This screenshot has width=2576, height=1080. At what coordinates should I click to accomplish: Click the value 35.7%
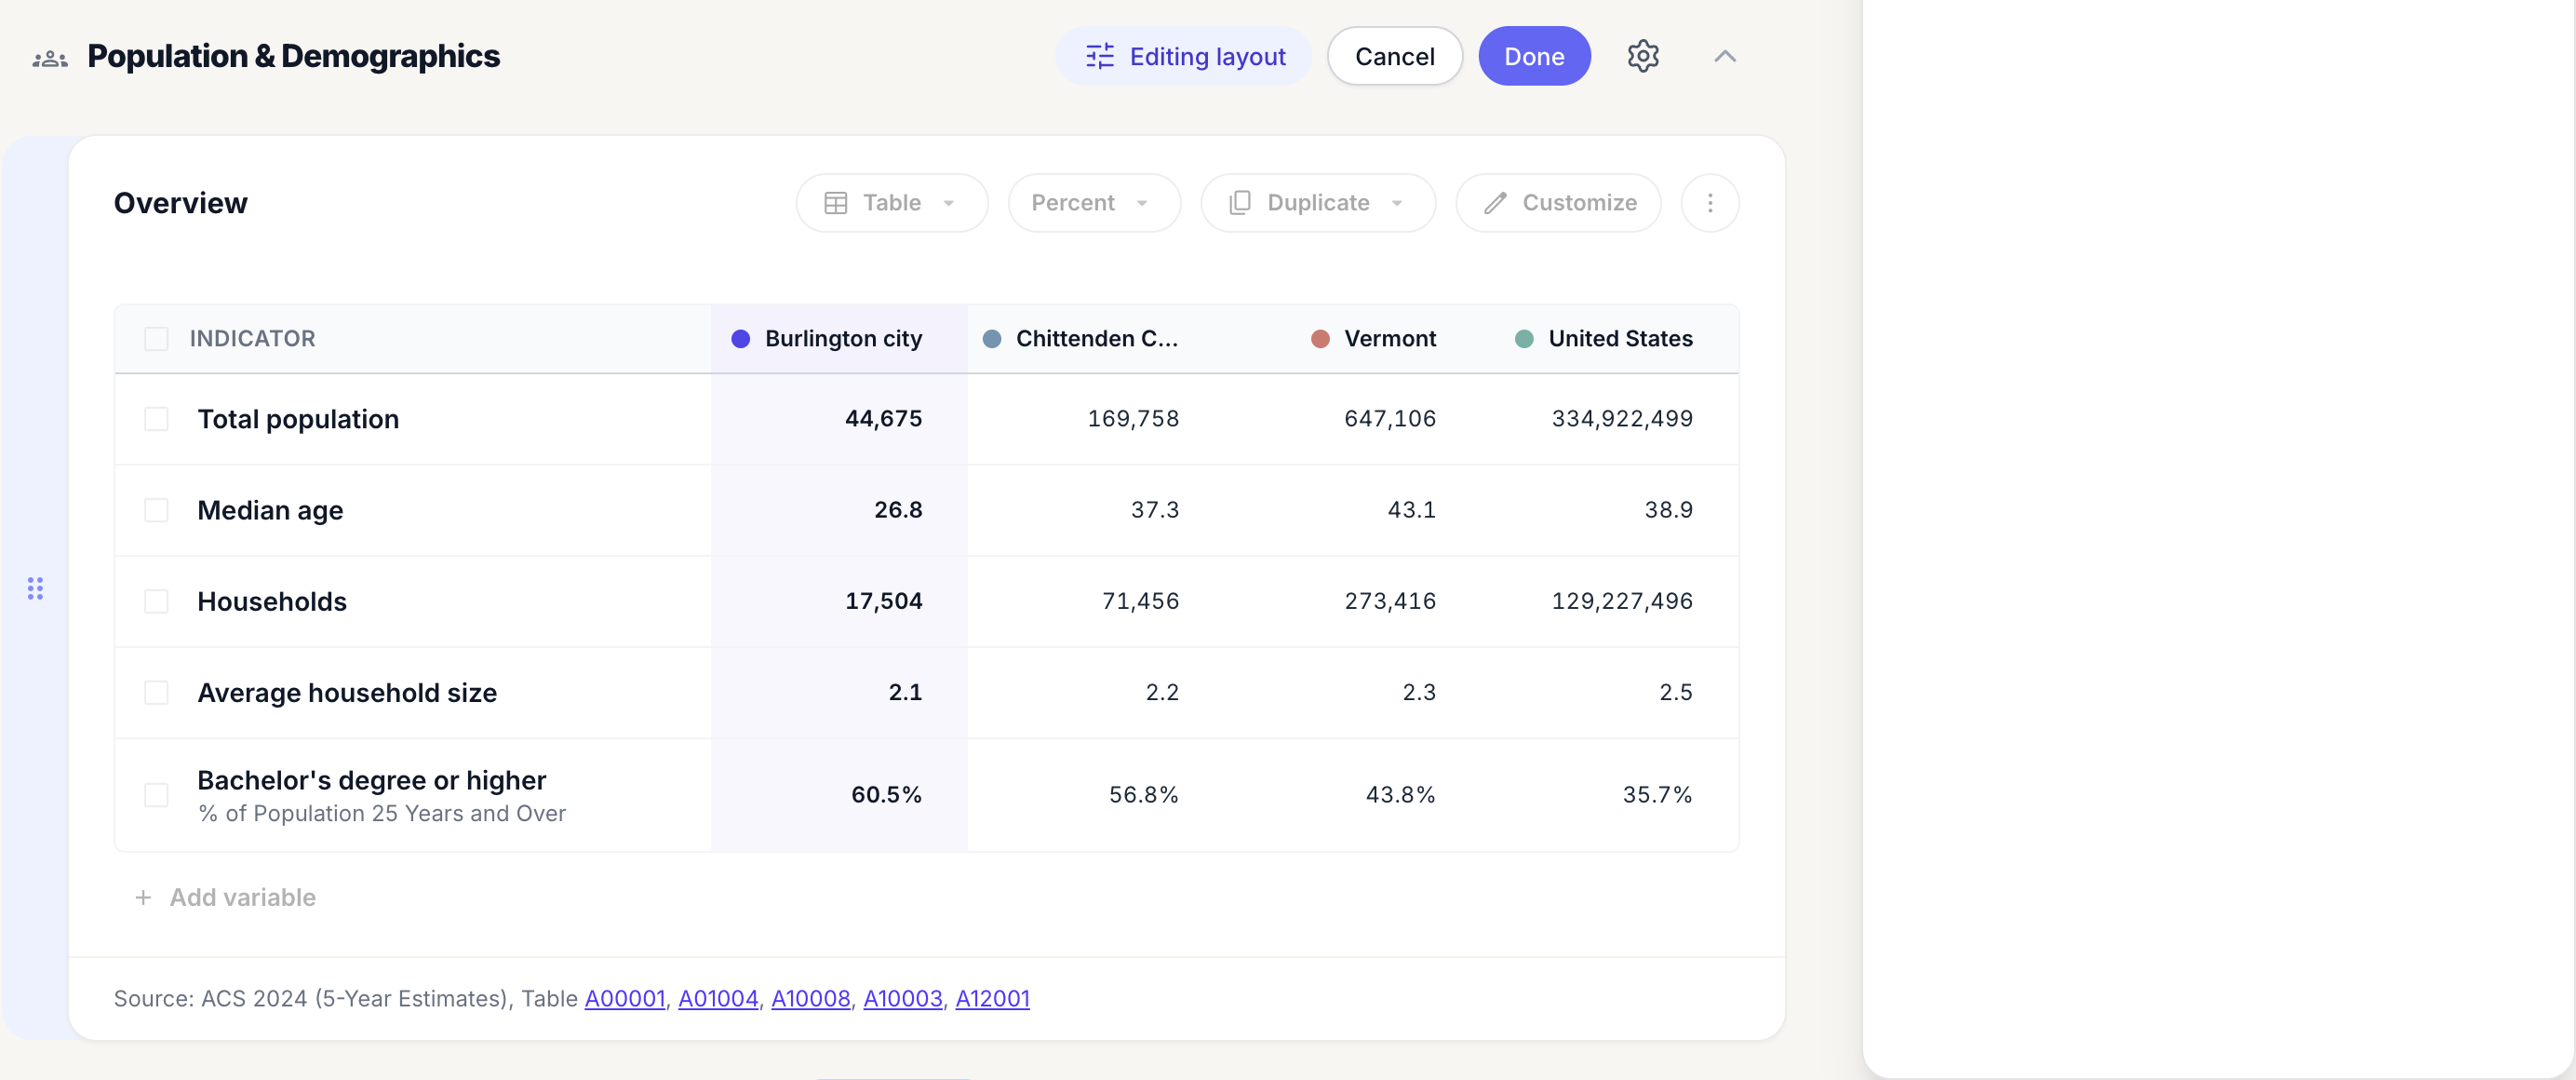[x=1657, y=795]
